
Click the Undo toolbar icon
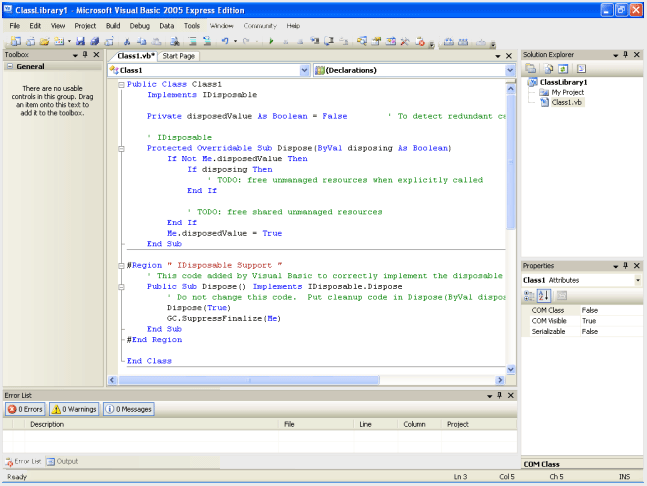pyautogui.click(x=225, y=42)
